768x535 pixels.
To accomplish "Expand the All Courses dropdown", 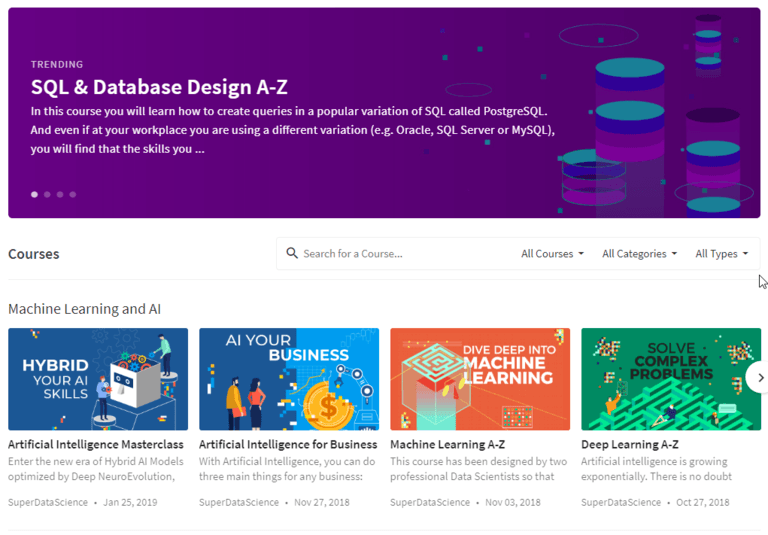I will [552, 254].
